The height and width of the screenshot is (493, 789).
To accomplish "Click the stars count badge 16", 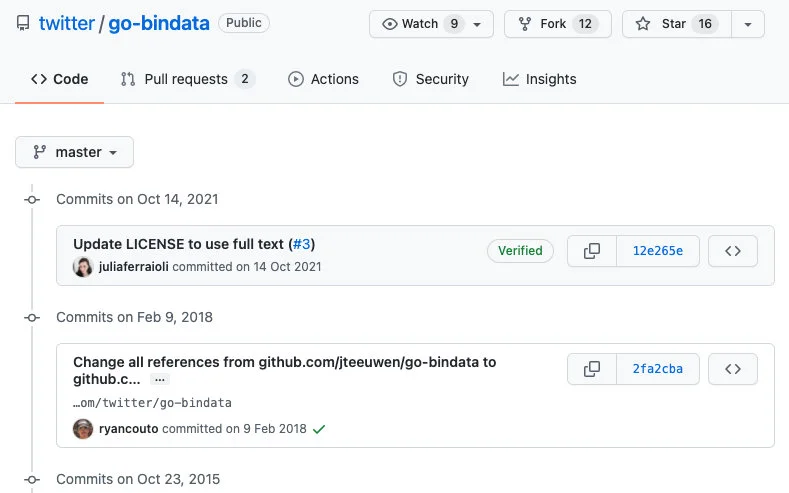I will [x=705, y=24].
